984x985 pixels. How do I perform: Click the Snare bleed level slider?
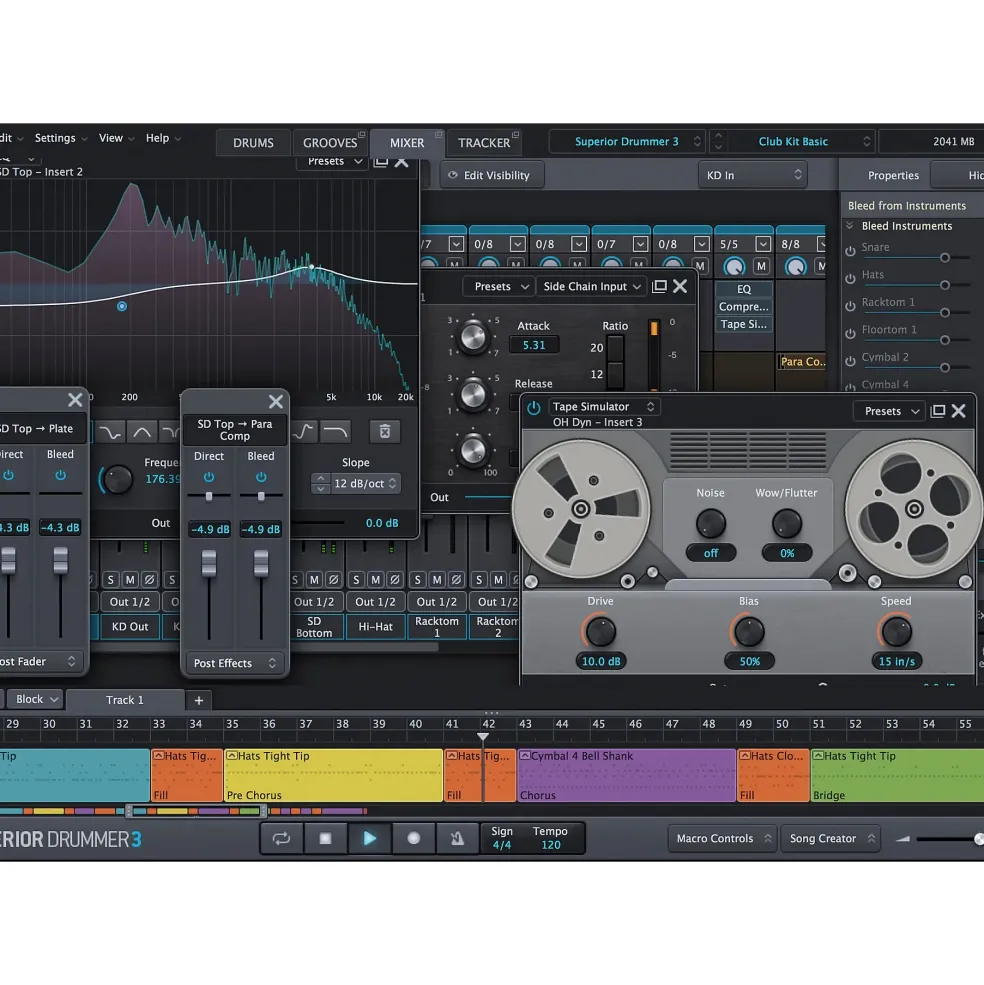(915, 258)
